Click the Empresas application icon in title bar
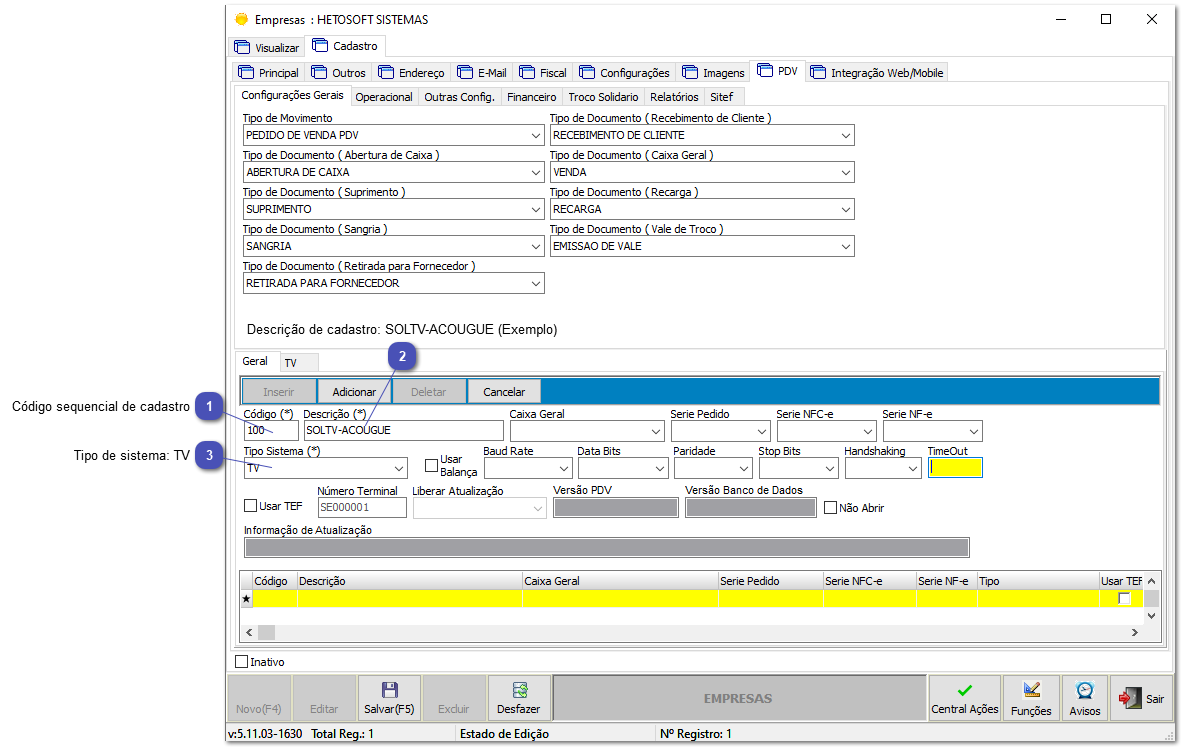The height and width of the screenshot is (750, 1184). point(241,18)
